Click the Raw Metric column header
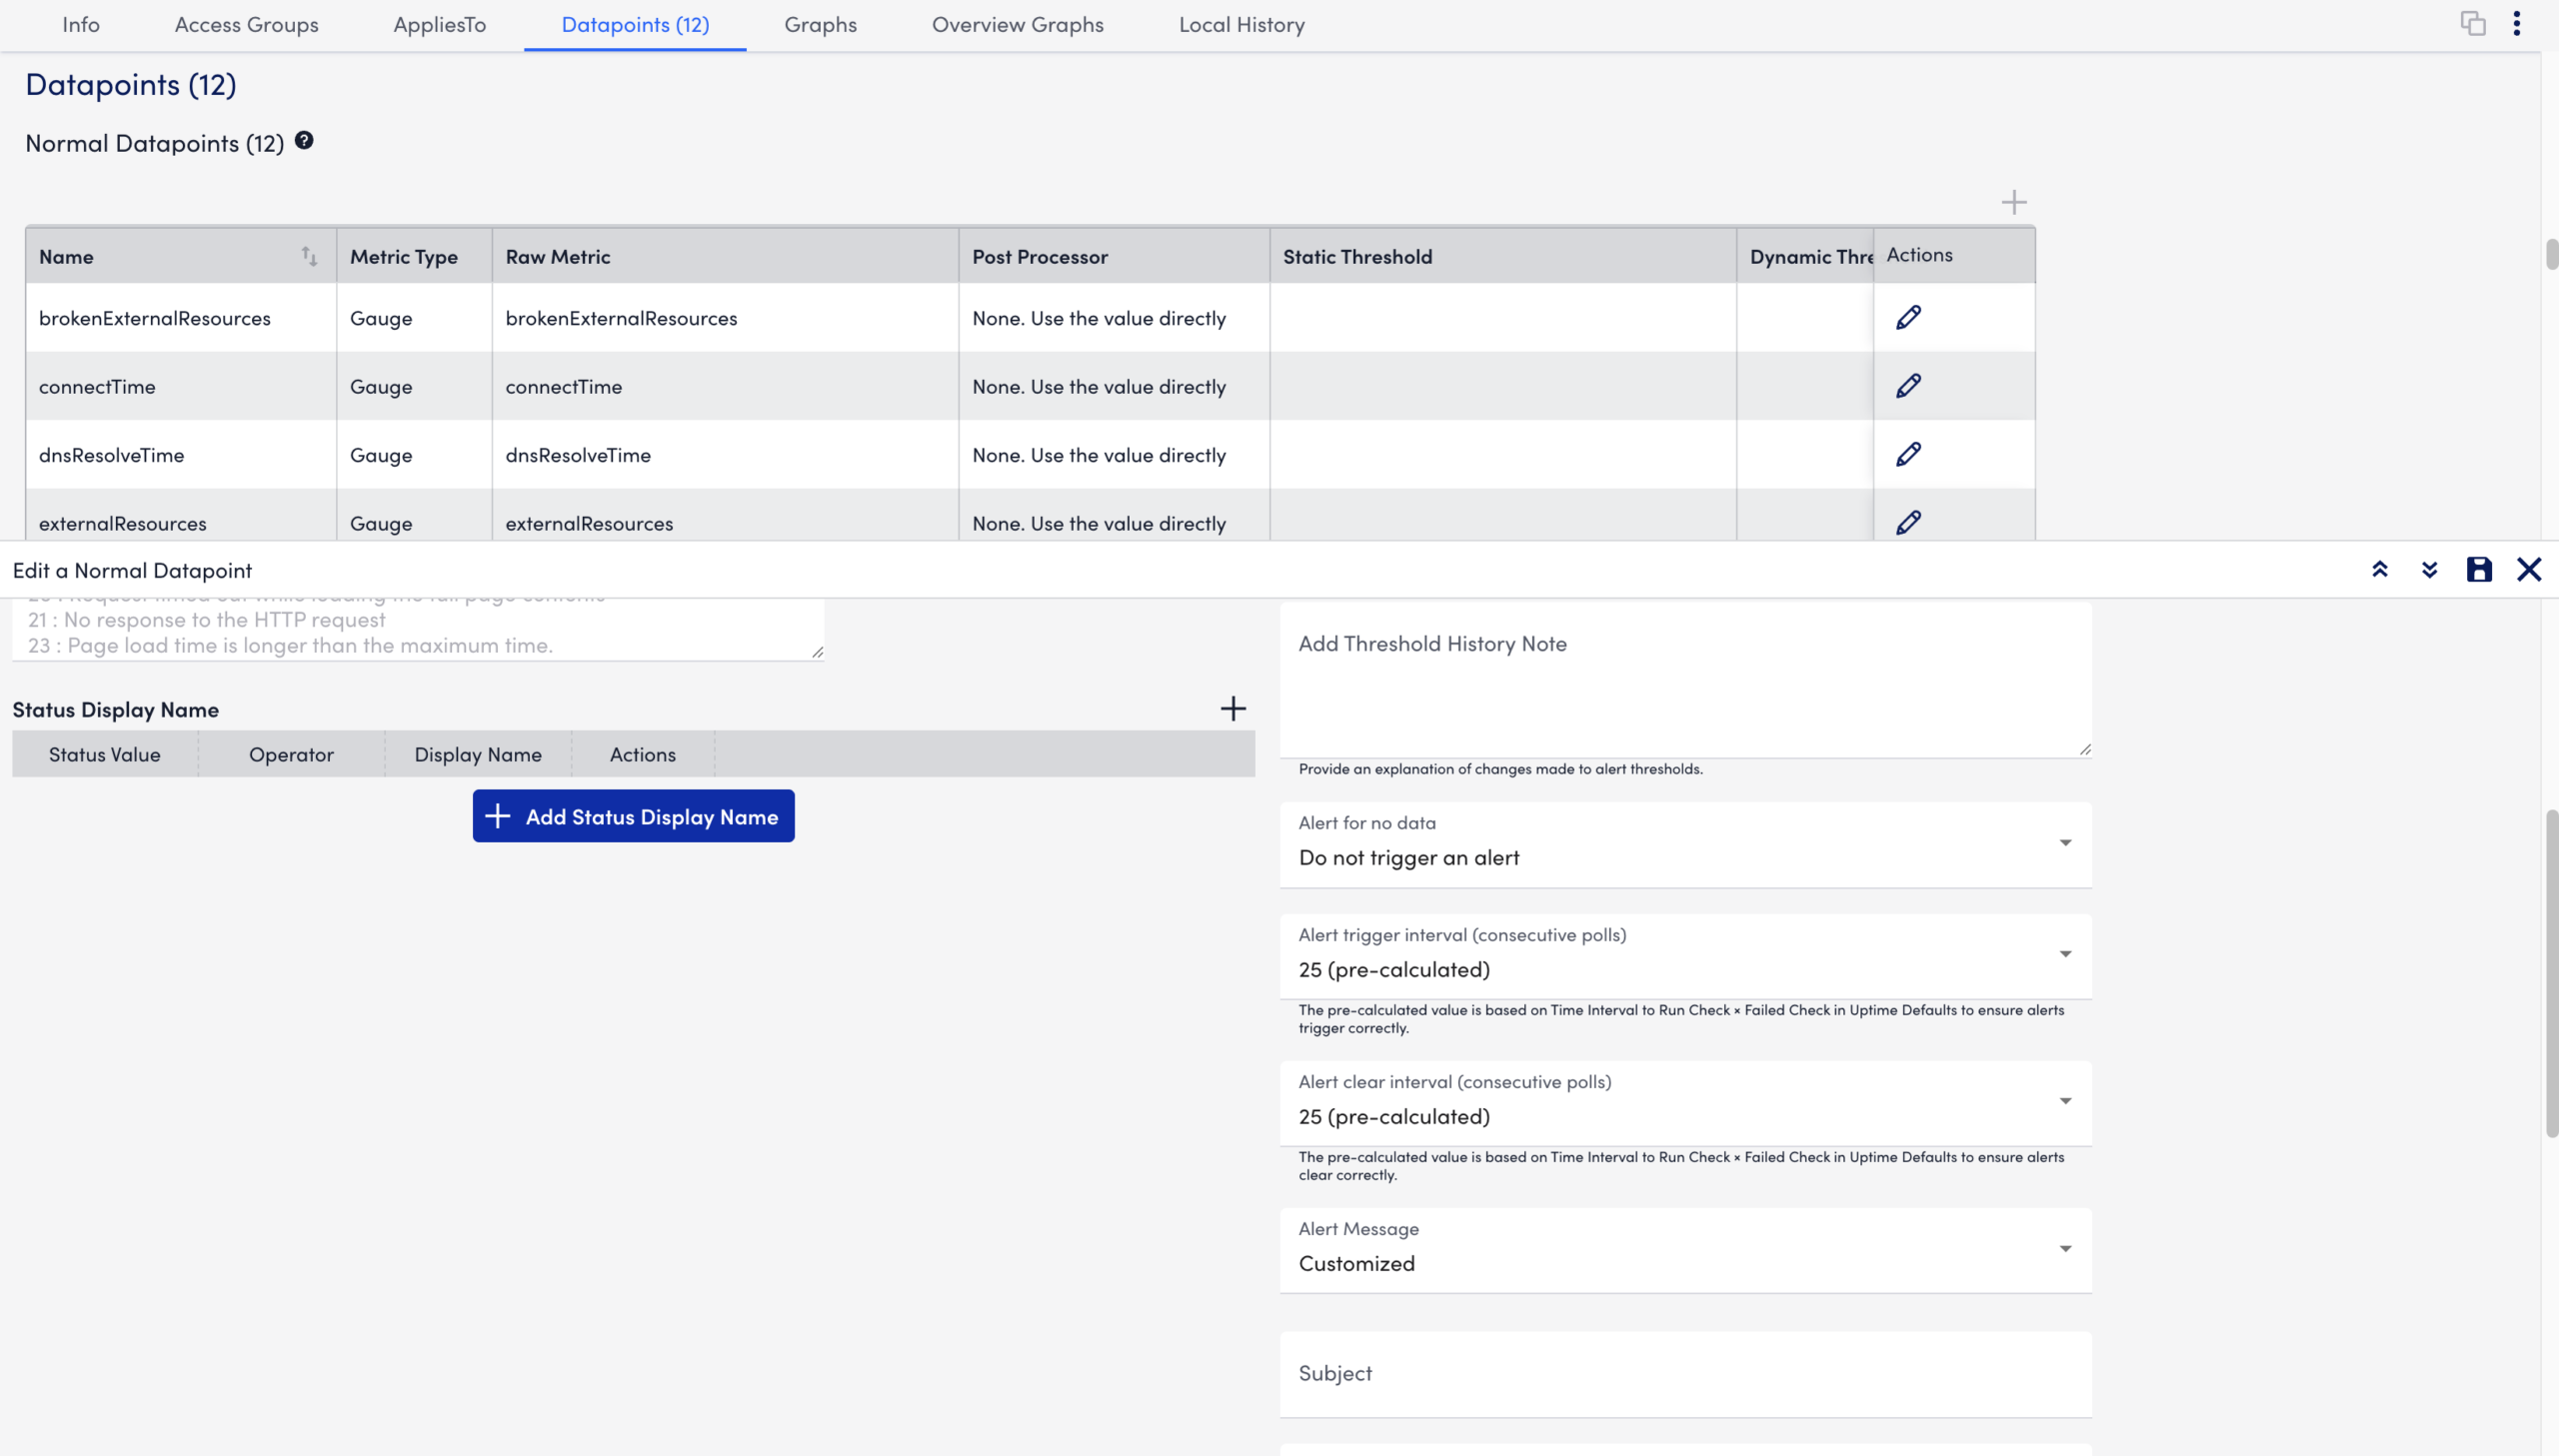The image size is (2559, 1456). (x=725, y=256)
